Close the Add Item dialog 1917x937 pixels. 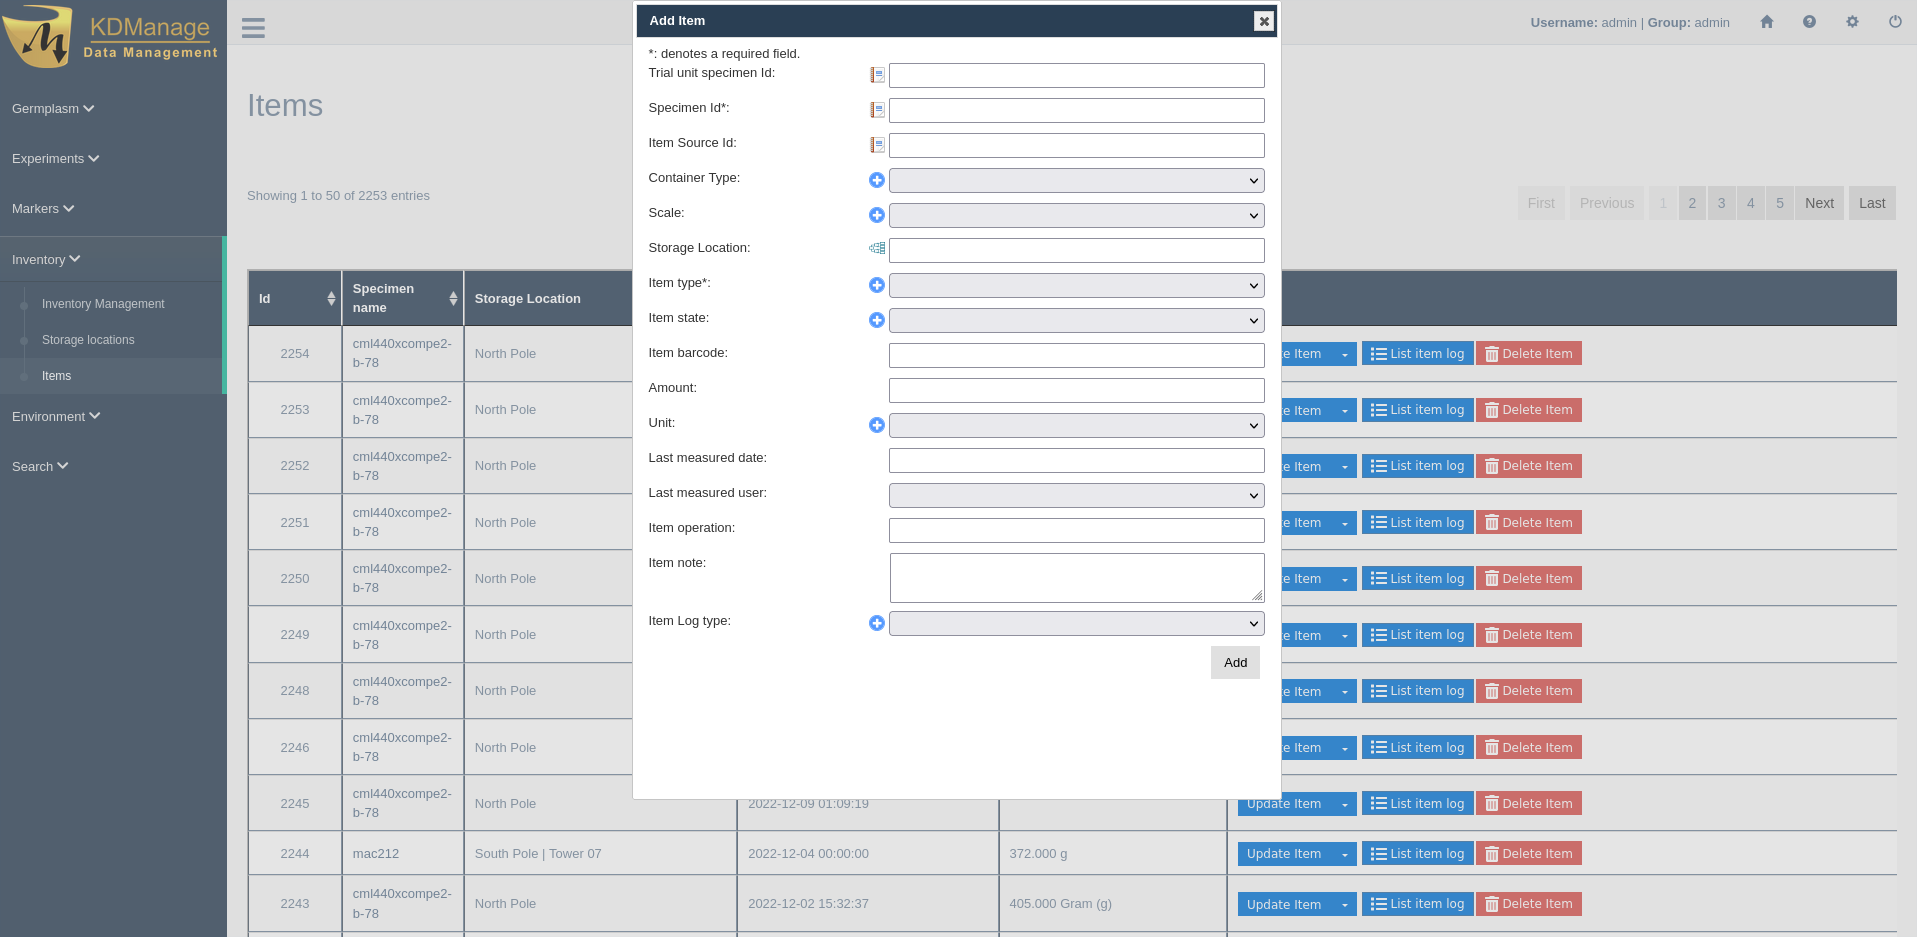1264,21
